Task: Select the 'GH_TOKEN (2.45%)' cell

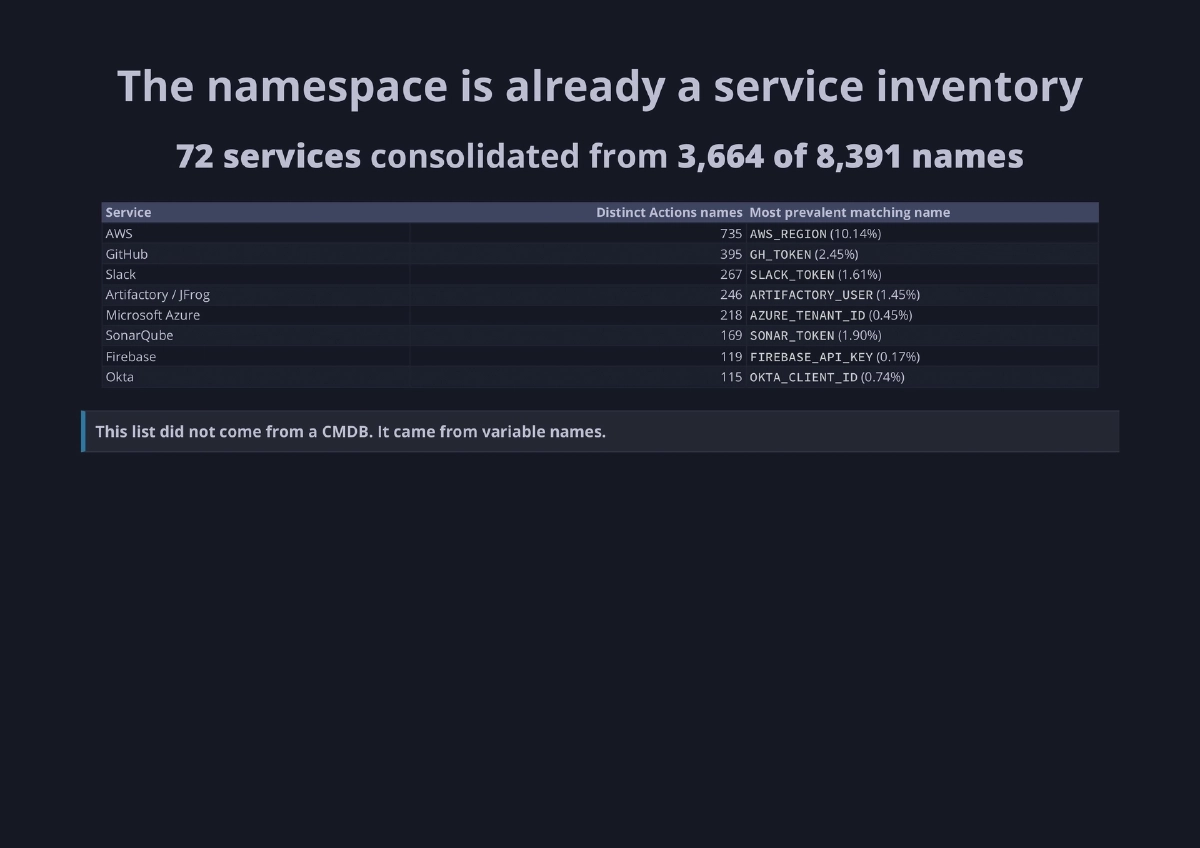Action: point(922,254)
